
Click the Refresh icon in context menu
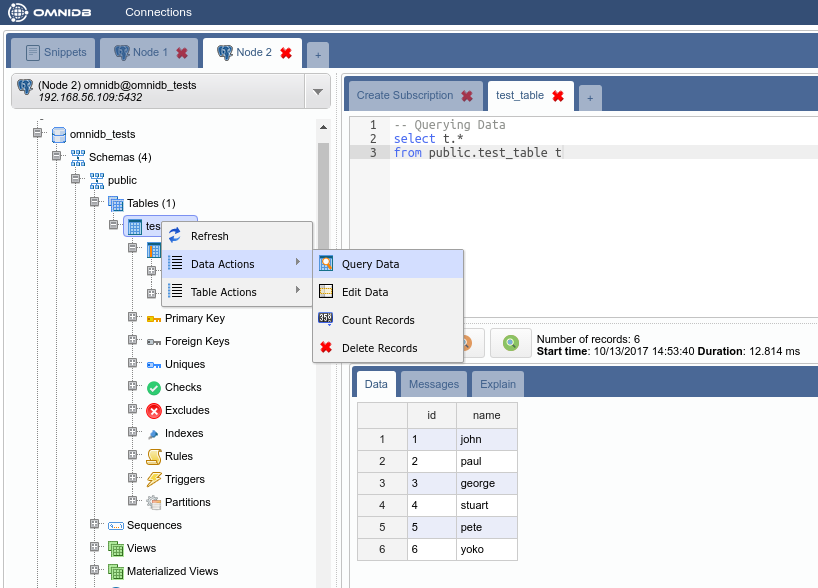point(175,236)
